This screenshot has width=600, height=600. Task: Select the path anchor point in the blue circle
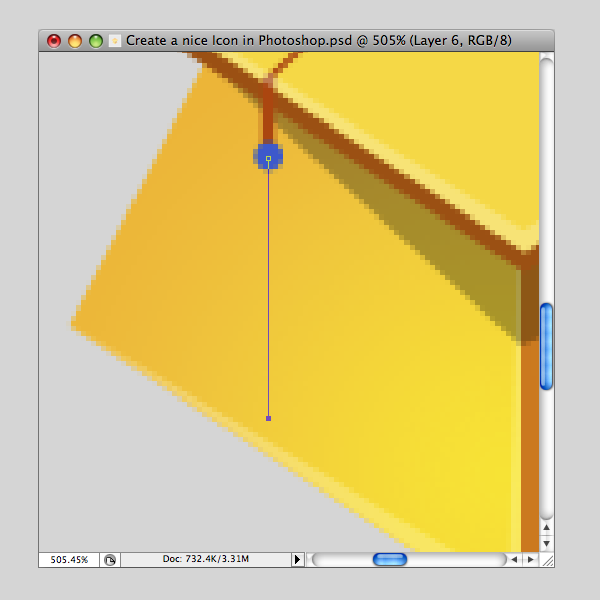point(268,158)
